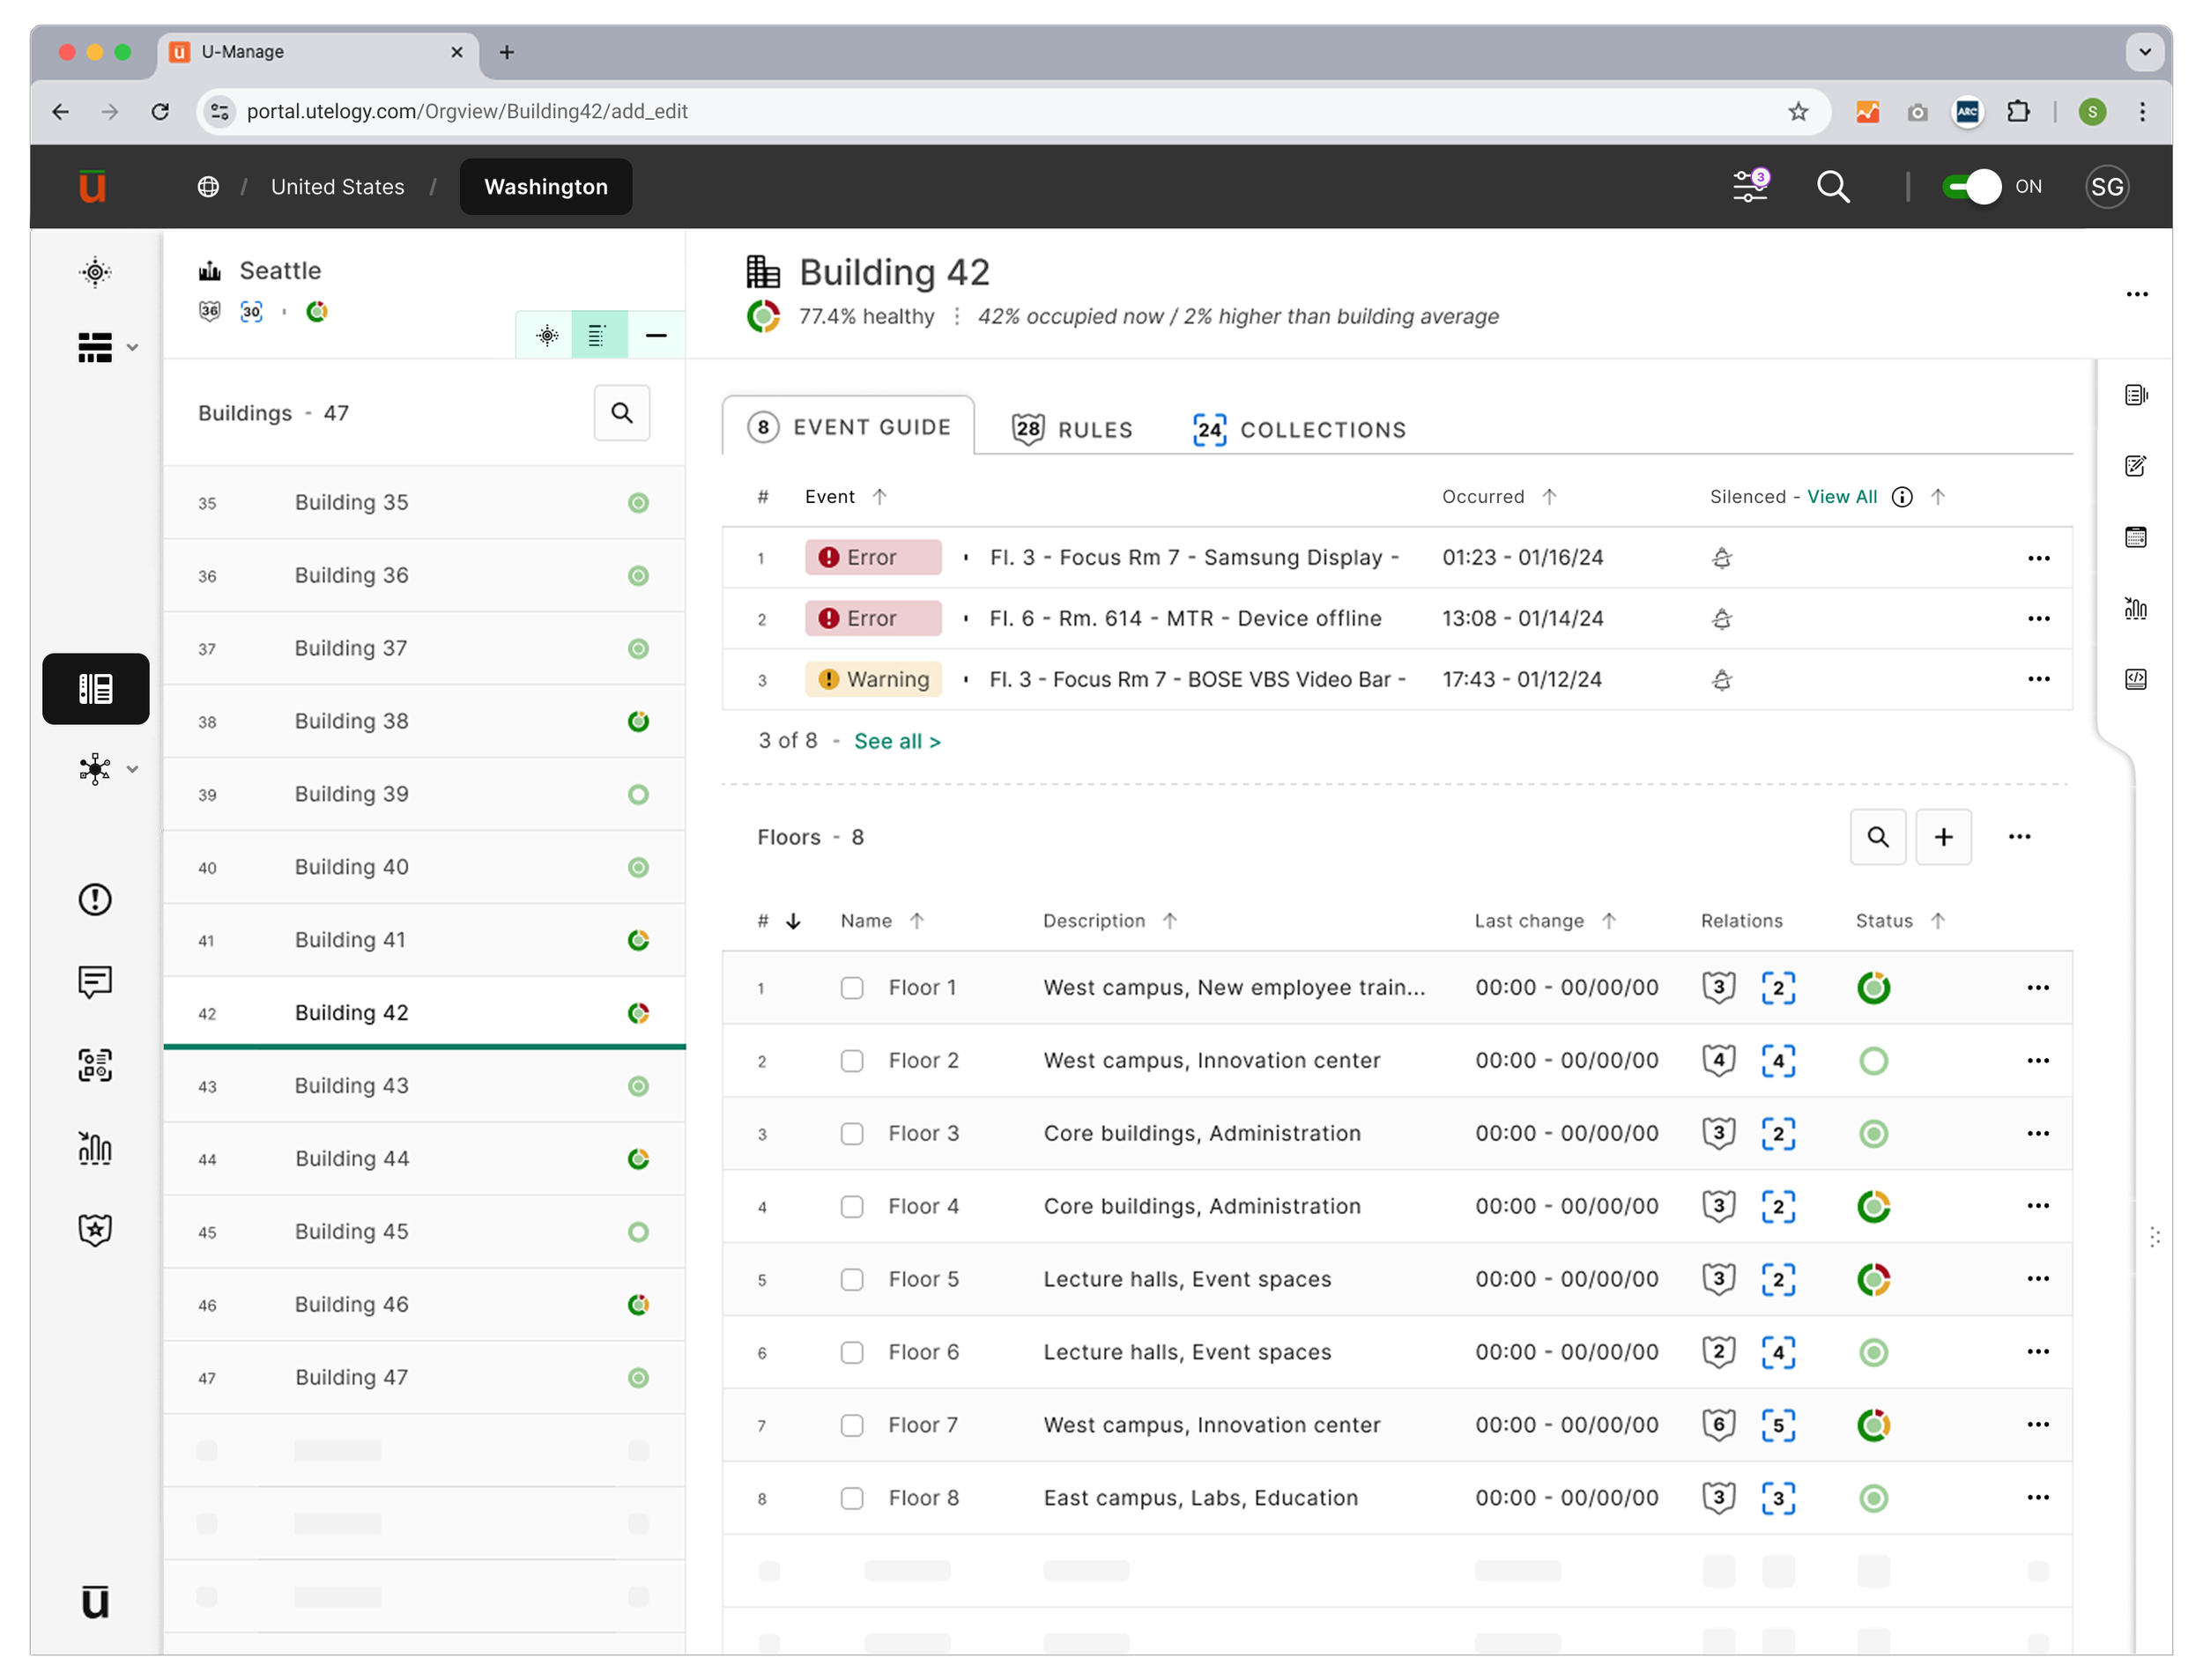Screen dimensions: 2203x1680
Task: Click the add floor plus button
Action: click(x=1942, y=836)
